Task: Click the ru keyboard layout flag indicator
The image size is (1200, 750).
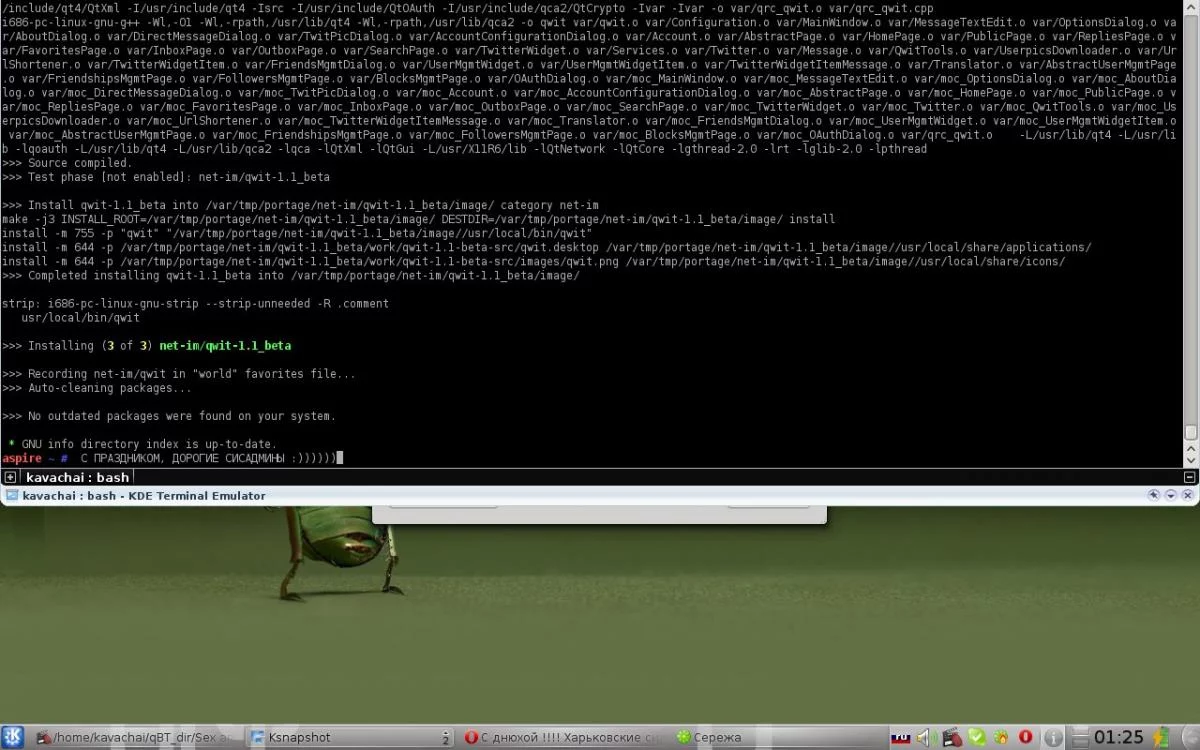Action: [x=900, y=738]
